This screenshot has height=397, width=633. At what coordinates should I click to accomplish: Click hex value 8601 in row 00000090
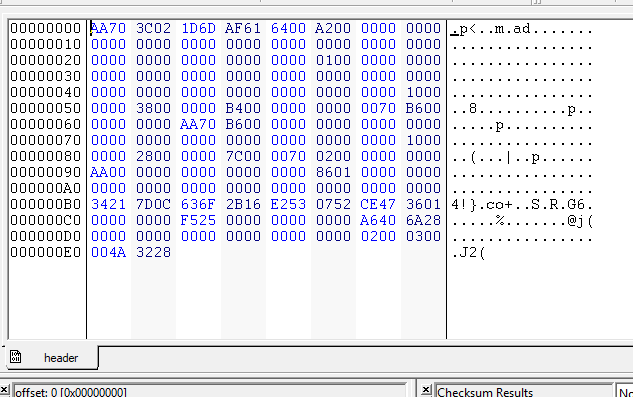tap(333, 172)
